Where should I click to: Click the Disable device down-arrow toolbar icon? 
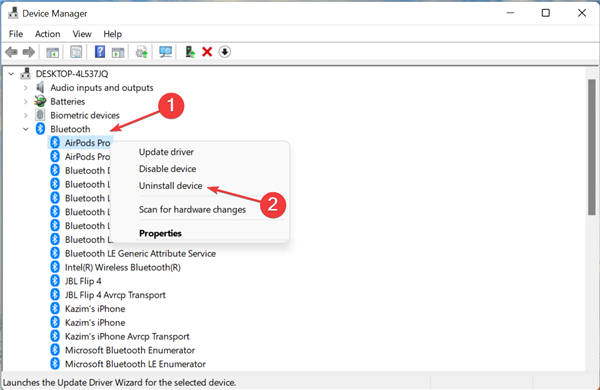tap(225, 52)
